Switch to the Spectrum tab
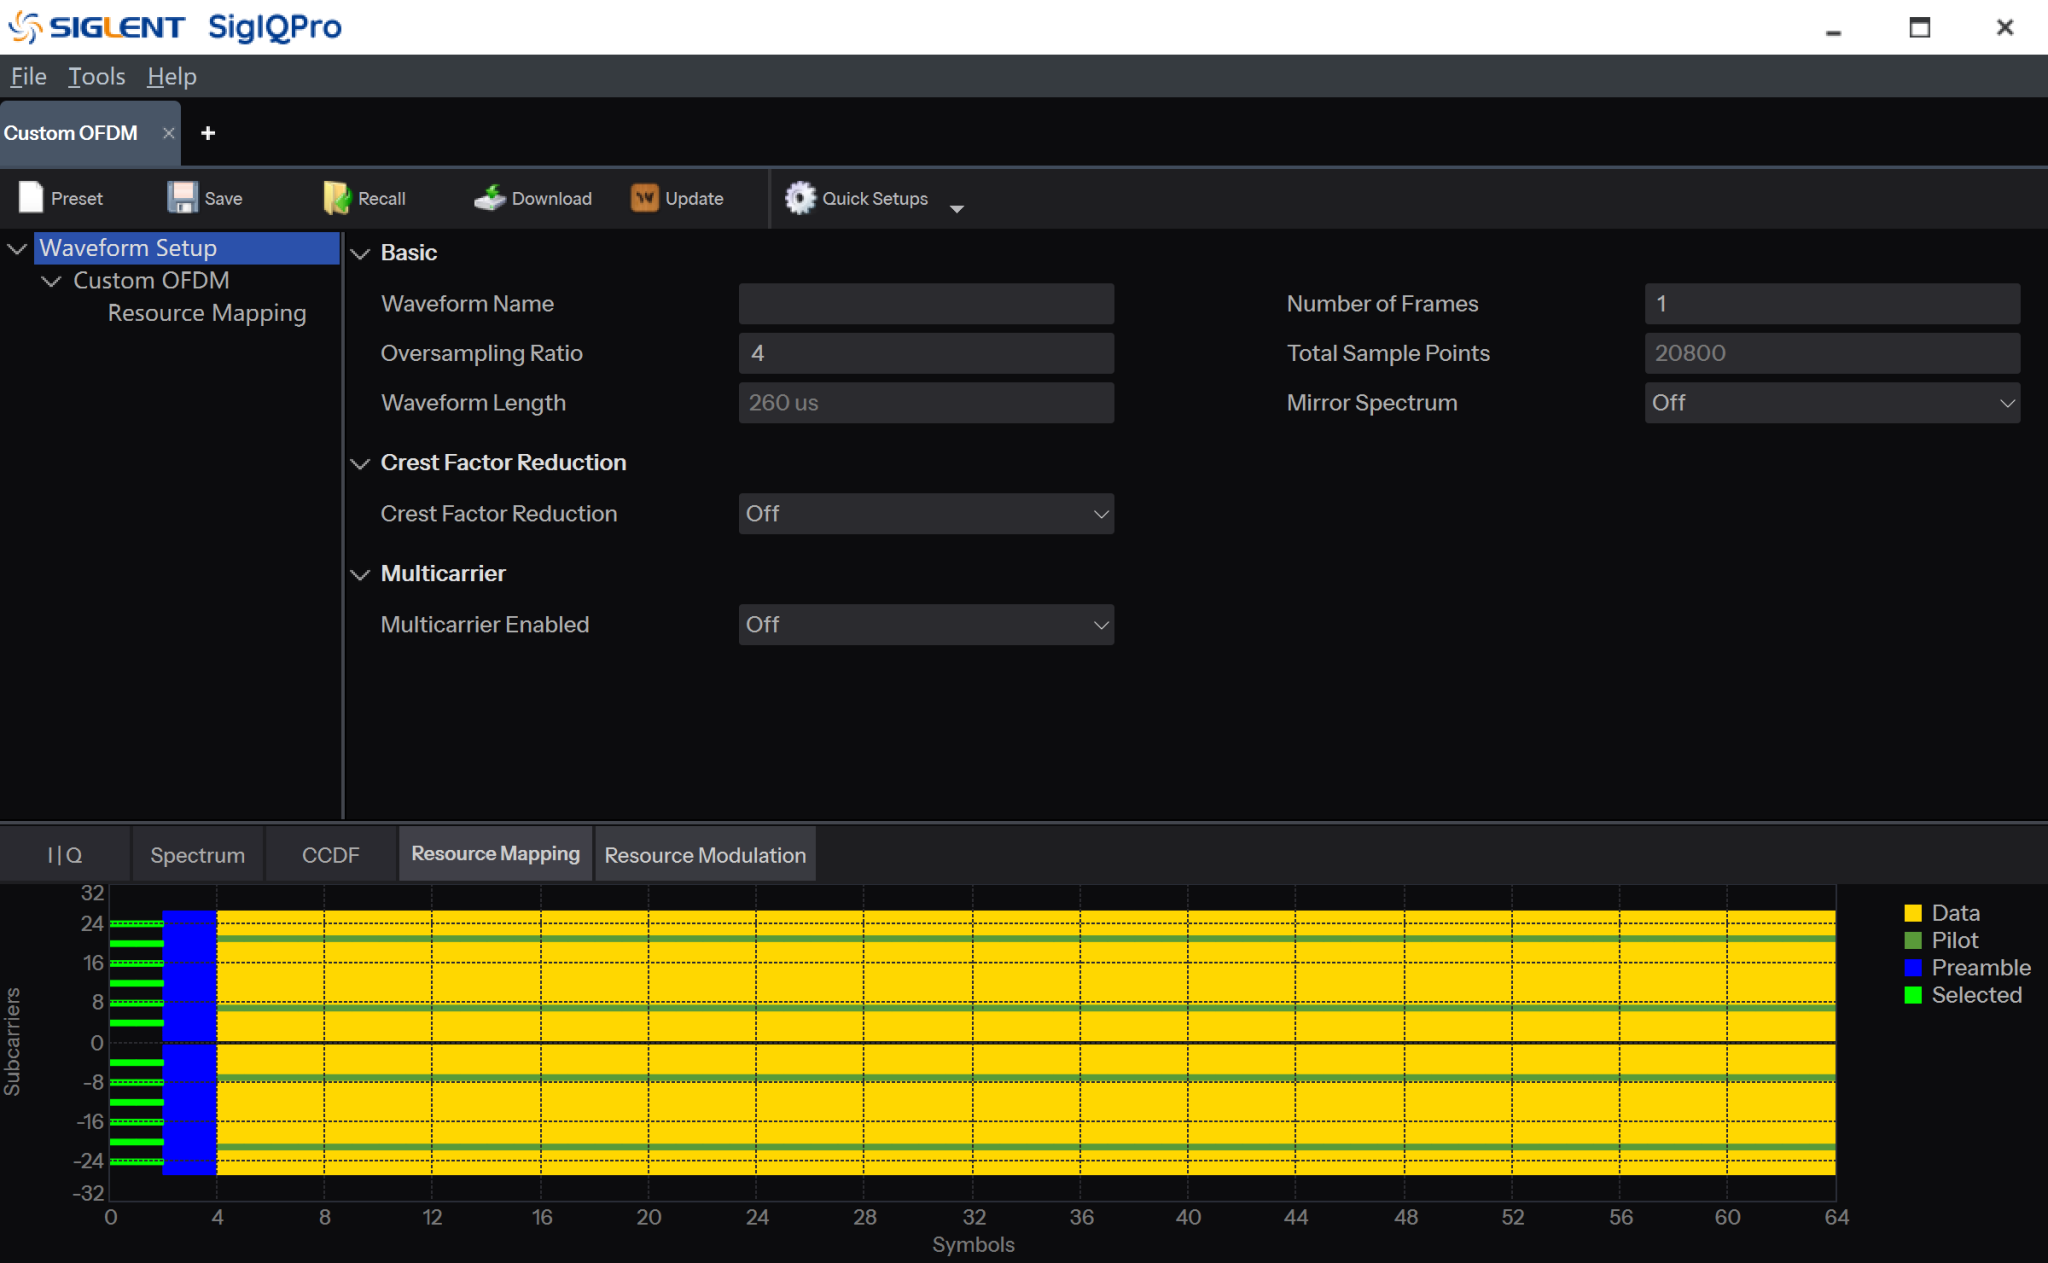This screenshot has height=1263, width=2048. [197, 854]
